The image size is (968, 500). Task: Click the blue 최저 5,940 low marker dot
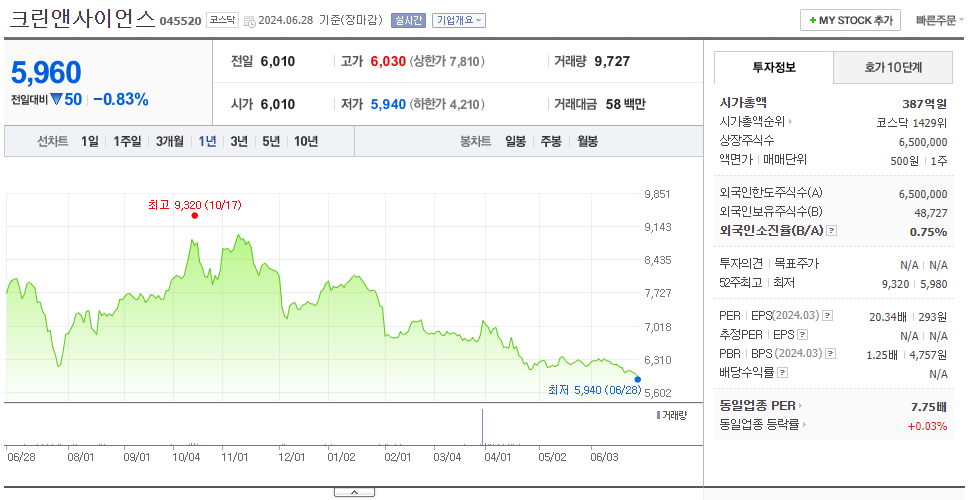click(638, 380)
